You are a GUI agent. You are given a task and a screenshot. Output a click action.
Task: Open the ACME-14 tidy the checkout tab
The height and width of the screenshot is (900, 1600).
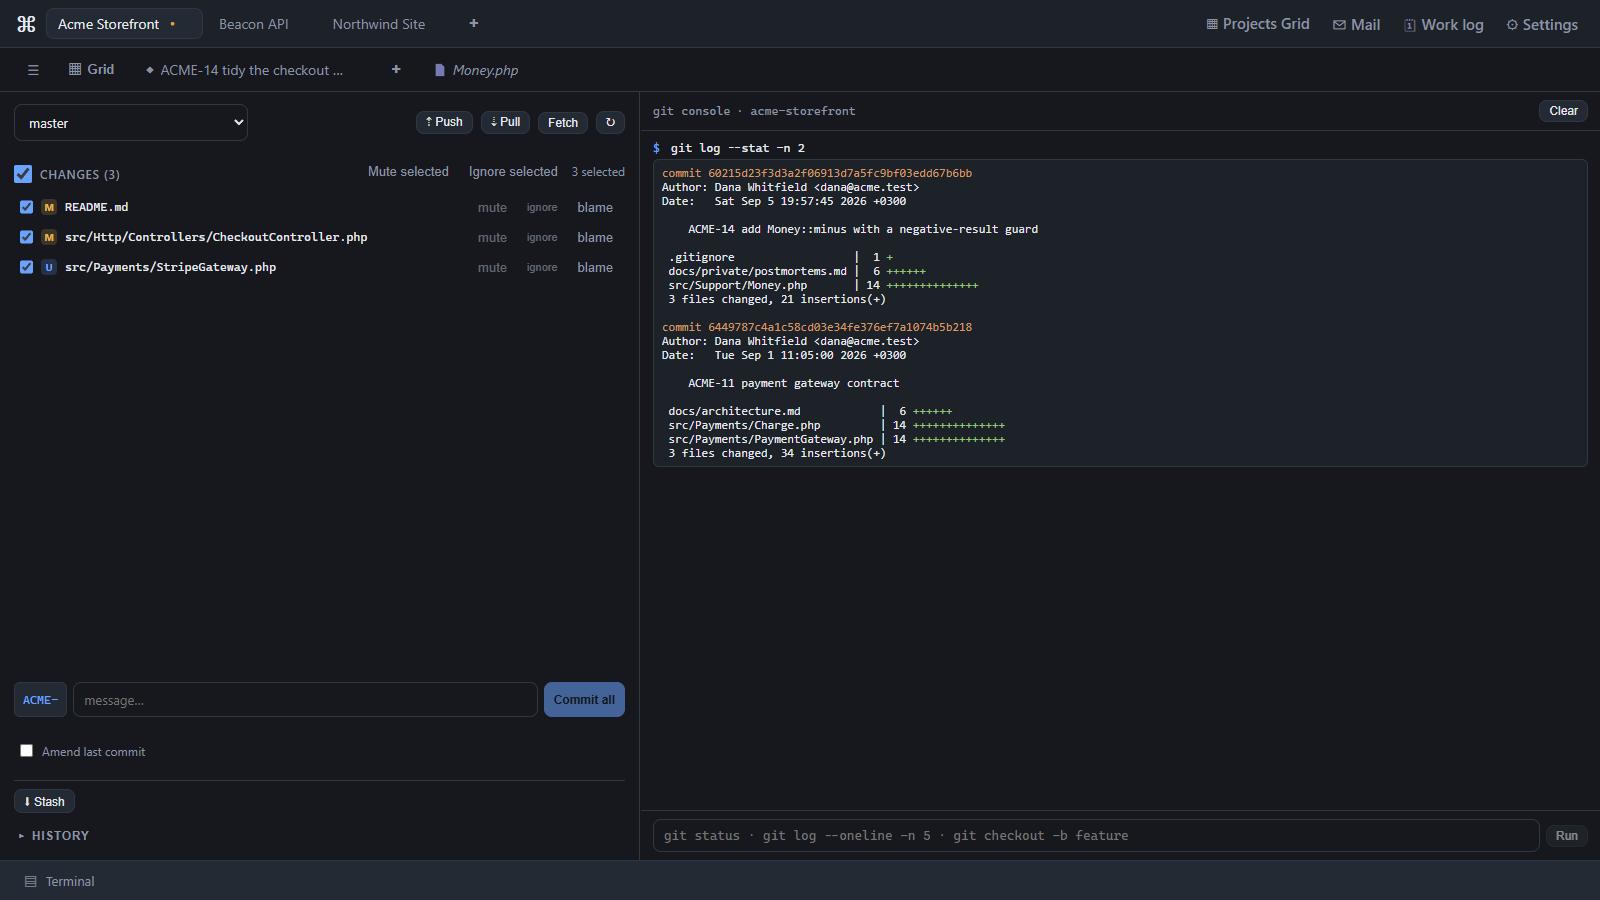pos(244,70)
